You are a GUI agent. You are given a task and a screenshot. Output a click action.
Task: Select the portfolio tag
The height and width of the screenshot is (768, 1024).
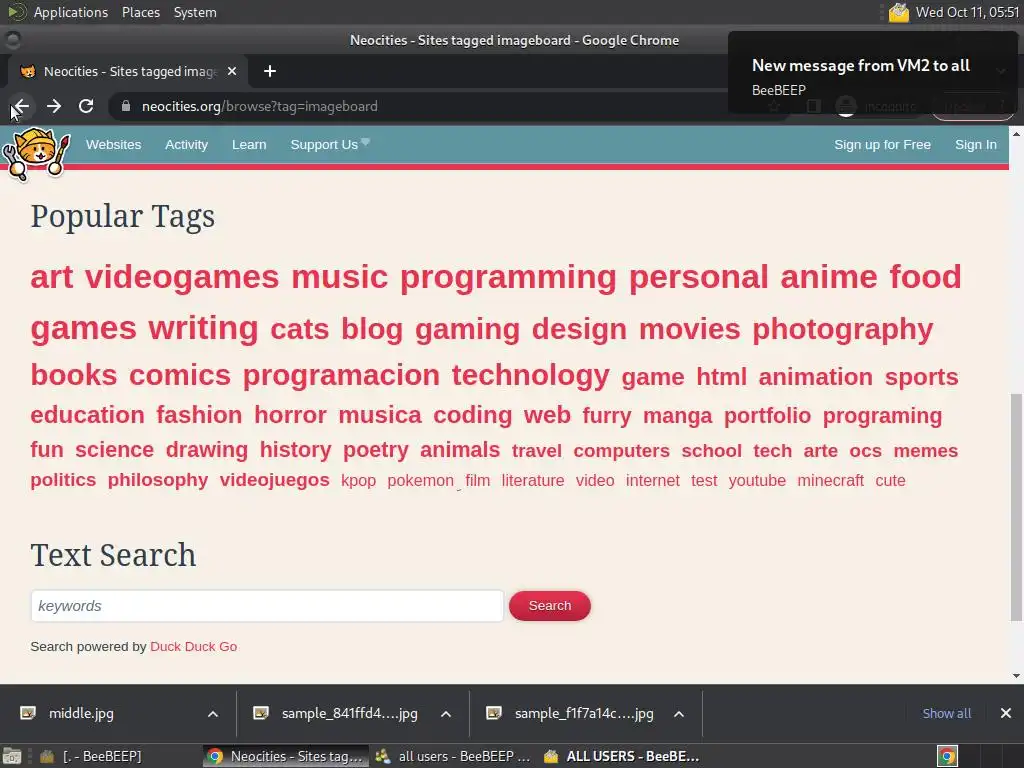767,416
